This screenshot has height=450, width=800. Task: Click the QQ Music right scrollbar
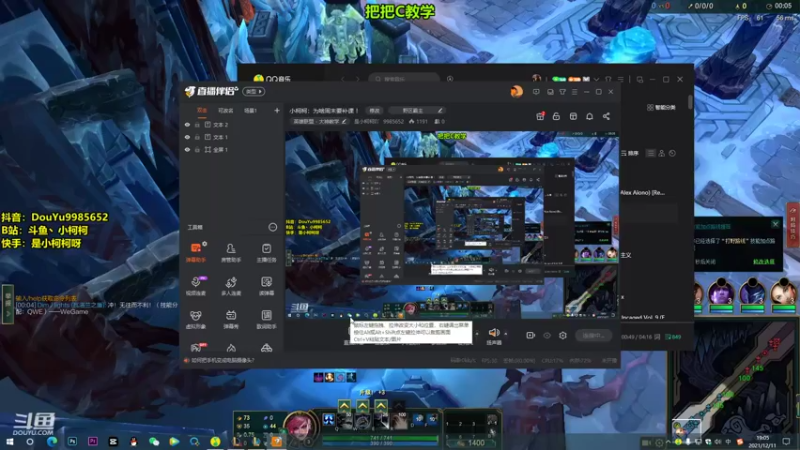[x=690, y=102]
